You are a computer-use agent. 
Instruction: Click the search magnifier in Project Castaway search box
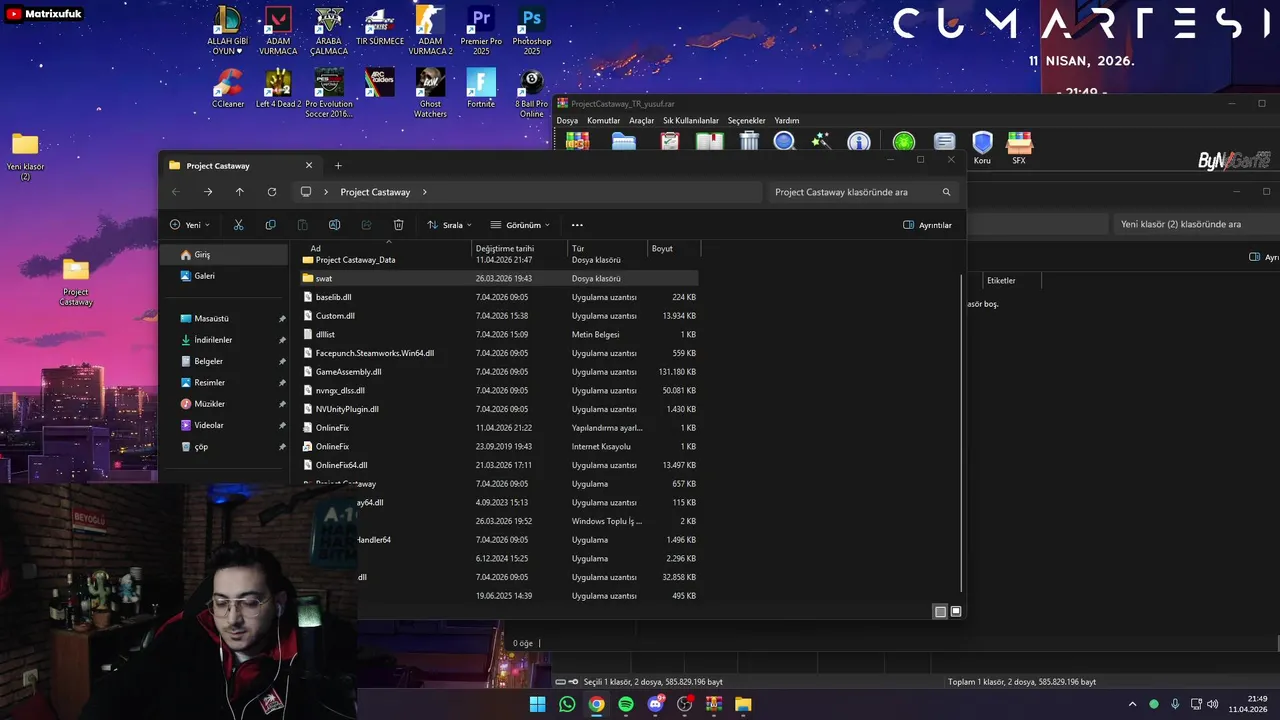click(946, 192)
